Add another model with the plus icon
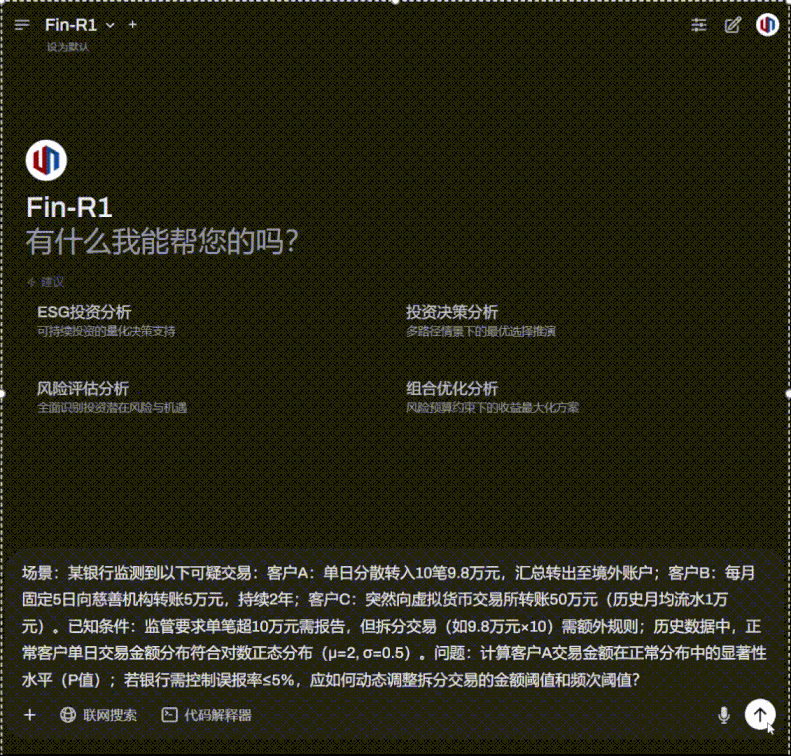Screen dimensions: 791x756 (x=133, y=24)
